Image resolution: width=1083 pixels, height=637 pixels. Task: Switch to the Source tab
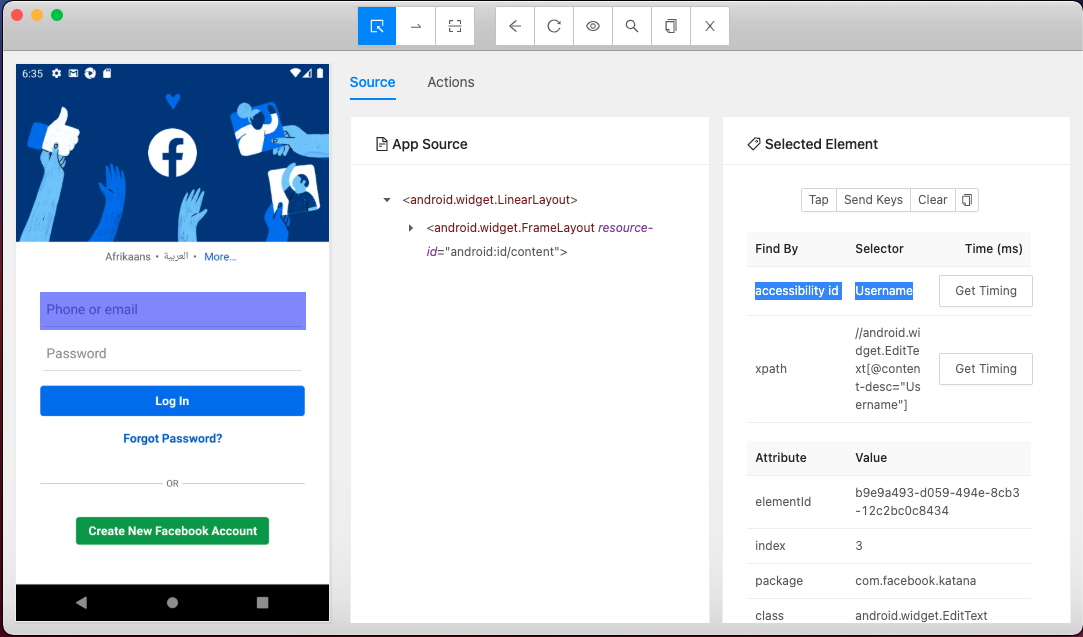372,82
